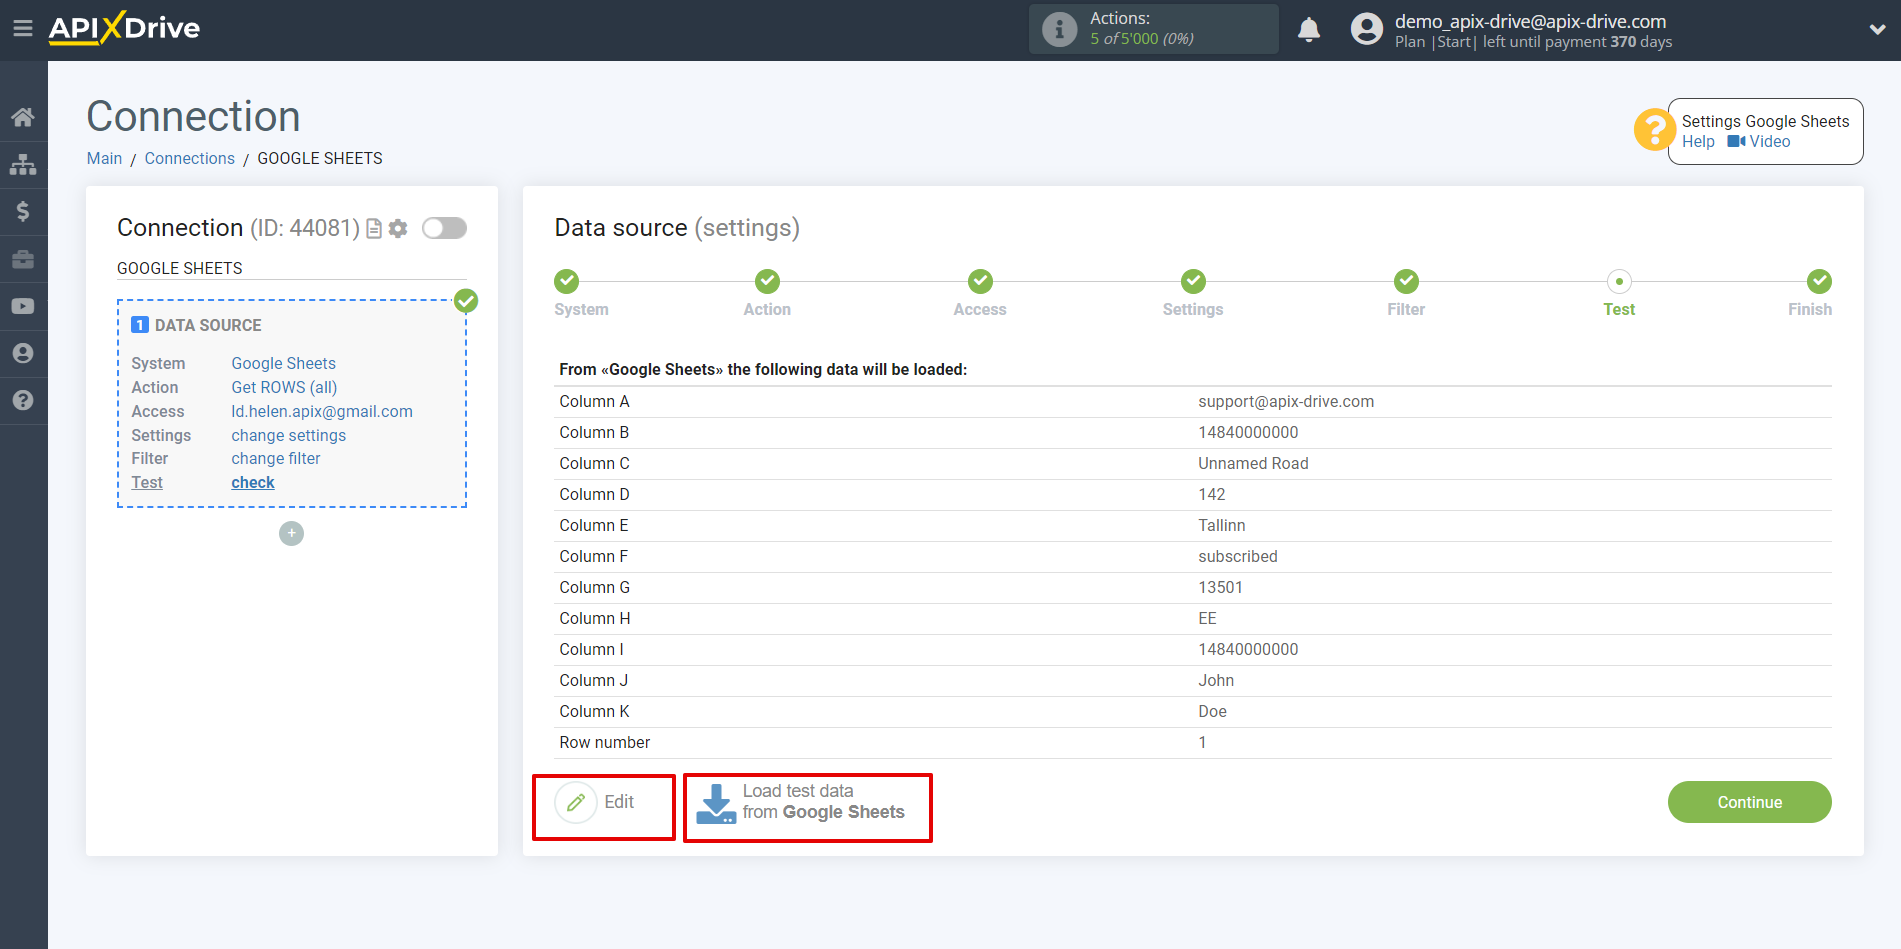
Task: Click the Actions counter panel
Action: pos(1153,29)
